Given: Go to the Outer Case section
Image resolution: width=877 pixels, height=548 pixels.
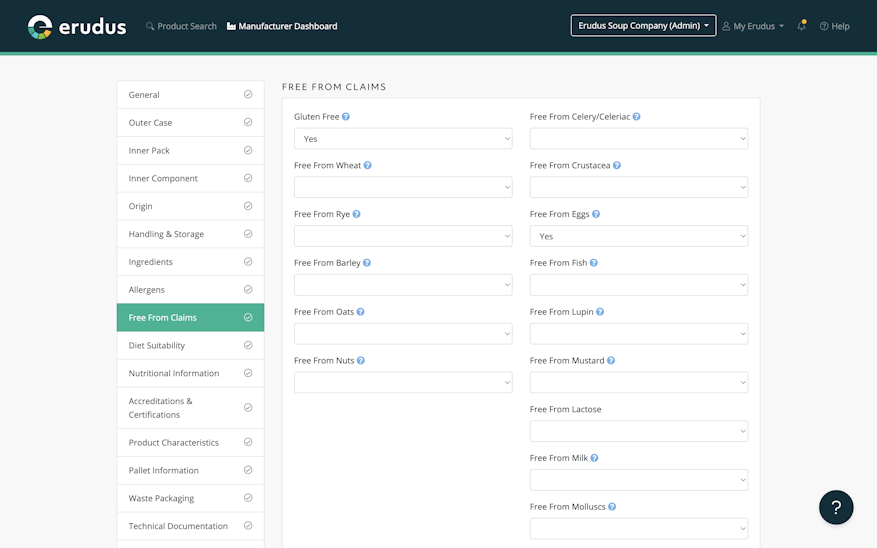Looking at the screenshot, I should click(190, 122).
